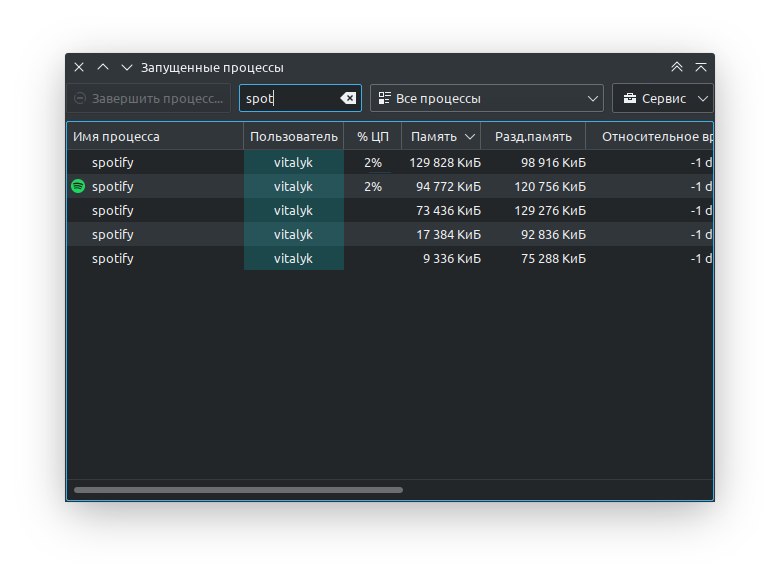Image resolution: width=780 pixels, height=579 pixels.
Task: Click the double up-arrow title bar icon
Action: coord(677,67)
